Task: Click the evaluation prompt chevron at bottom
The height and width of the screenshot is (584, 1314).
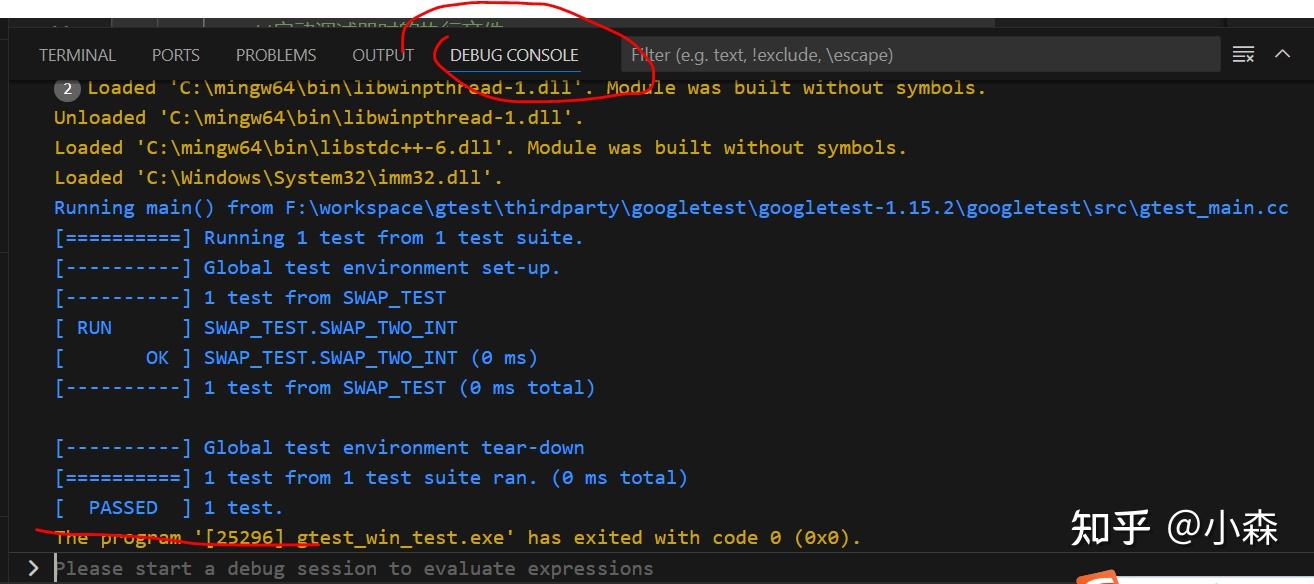Action: (x=32, y=568)
